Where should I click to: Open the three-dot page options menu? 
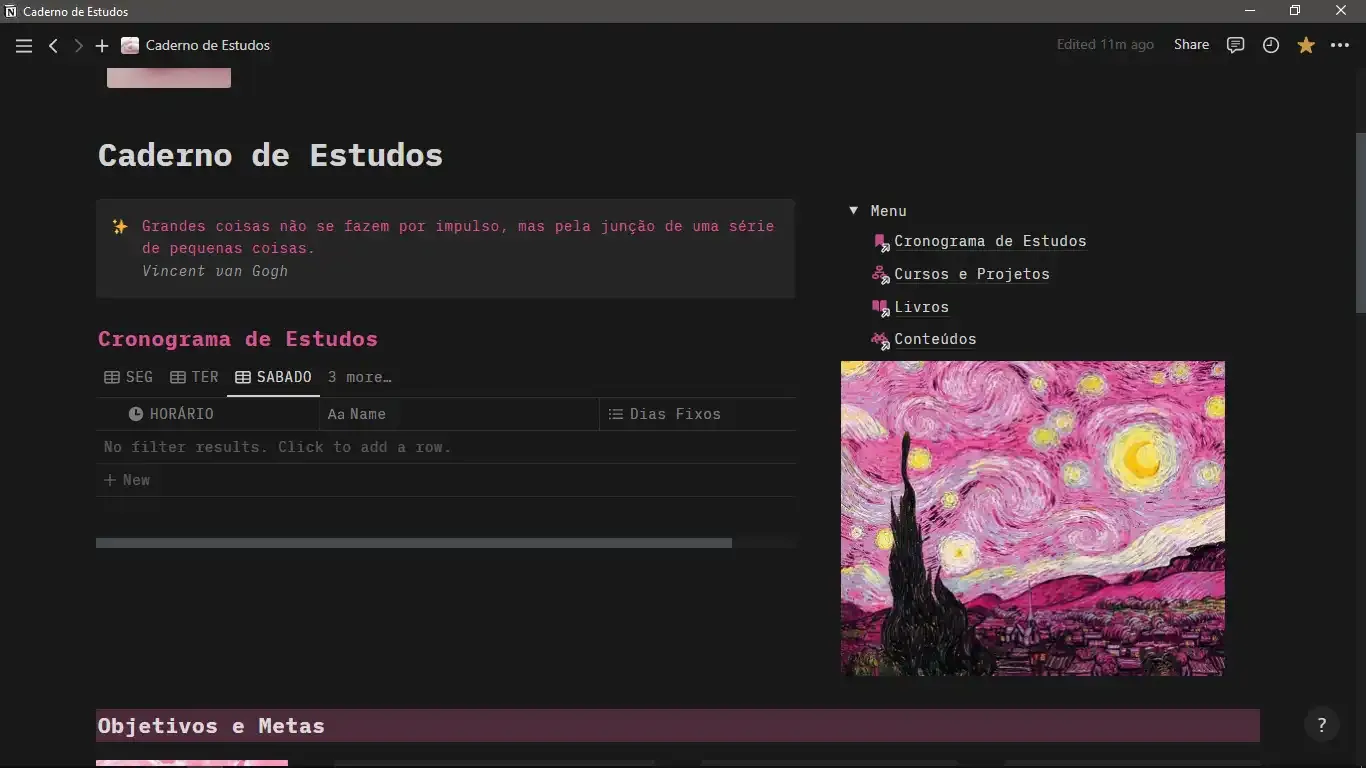1340,45
